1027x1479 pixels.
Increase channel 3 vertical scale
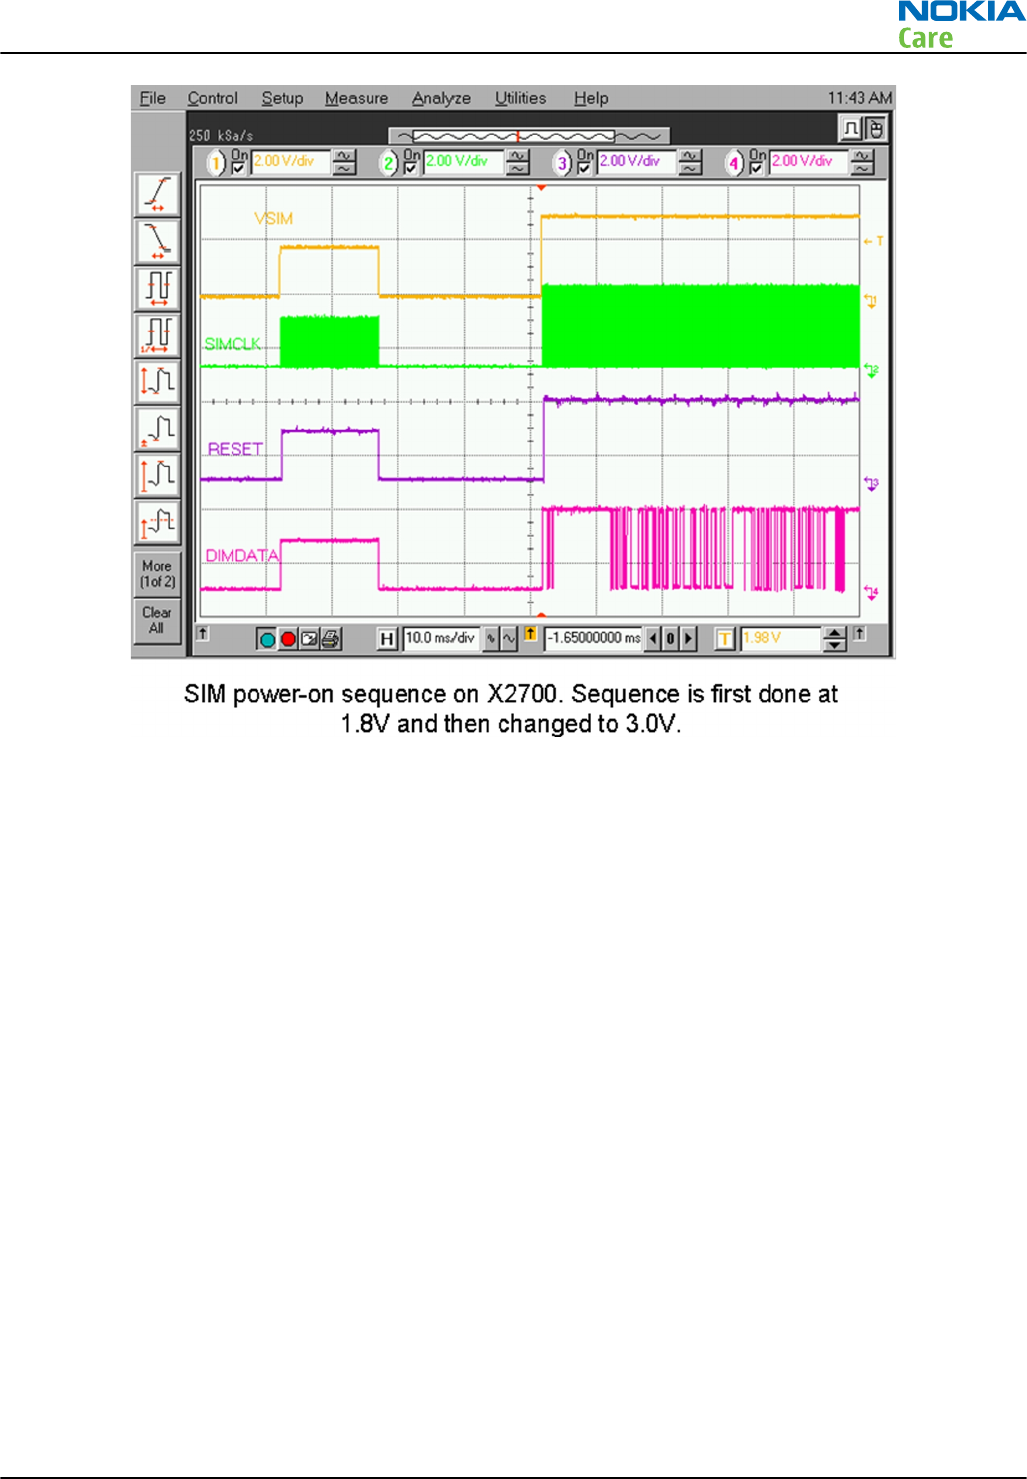pyautogui.click(x=690, y=156)
